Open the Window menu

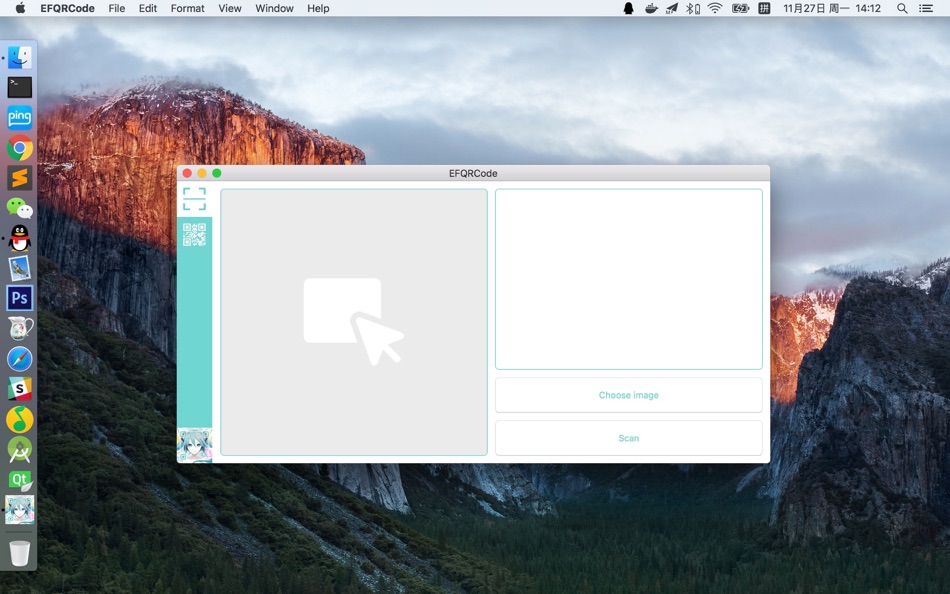(274, 8)
